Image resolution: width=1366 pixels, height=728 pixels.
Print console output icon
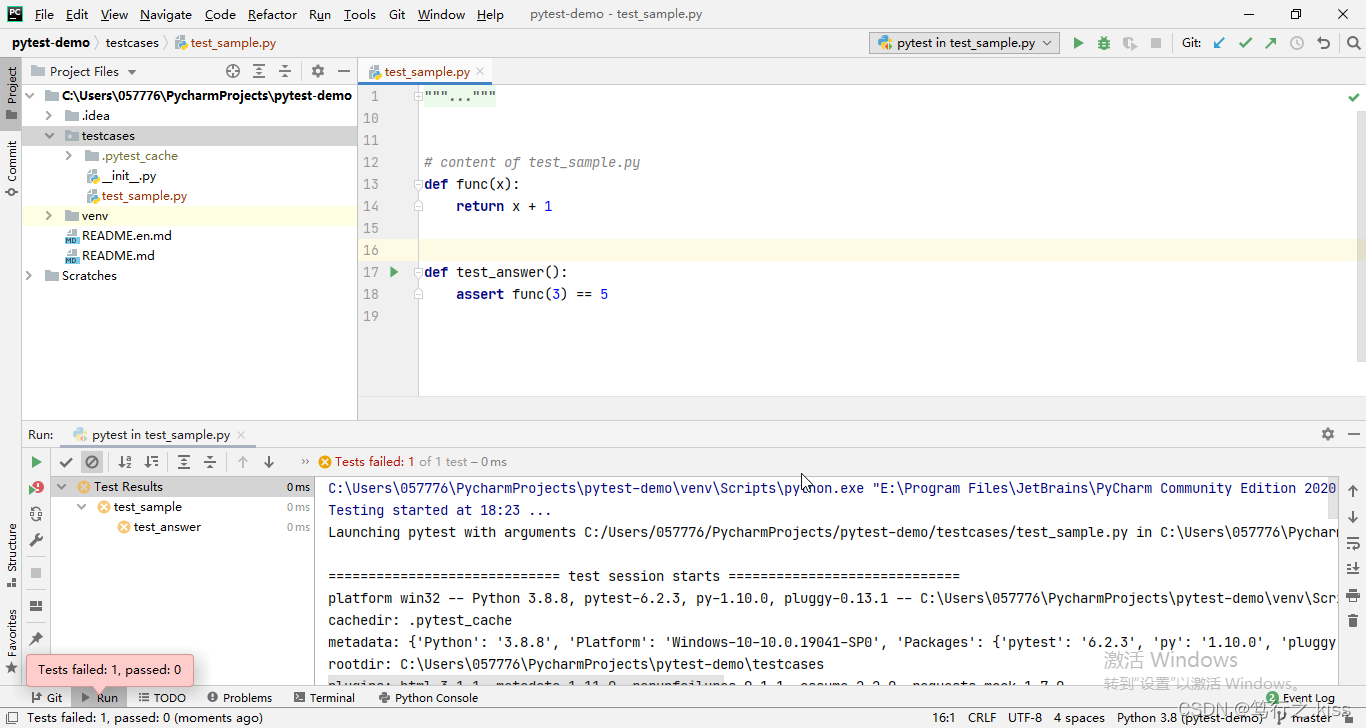coord(1353,595)
